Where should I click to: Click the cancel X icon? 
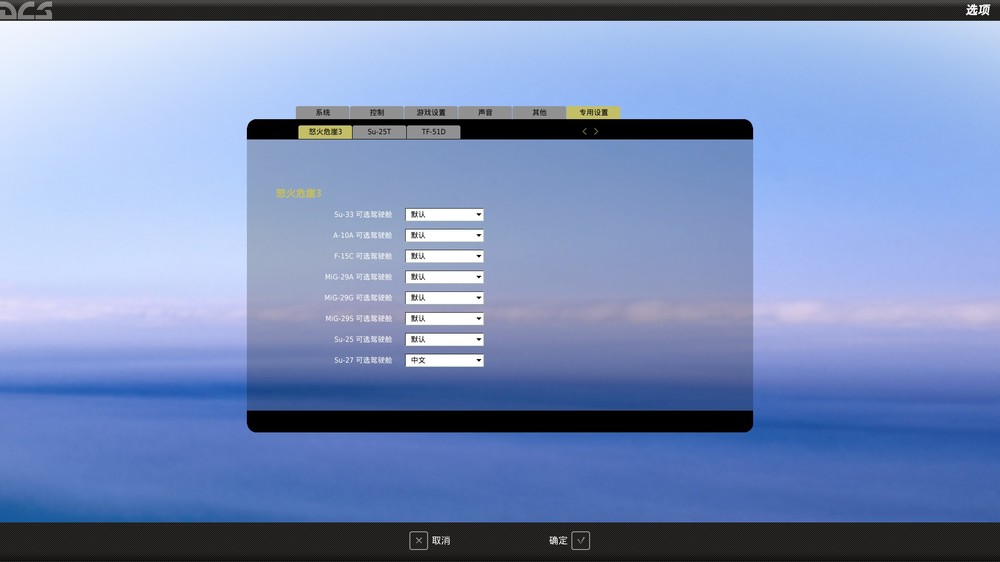click(418, 540)
